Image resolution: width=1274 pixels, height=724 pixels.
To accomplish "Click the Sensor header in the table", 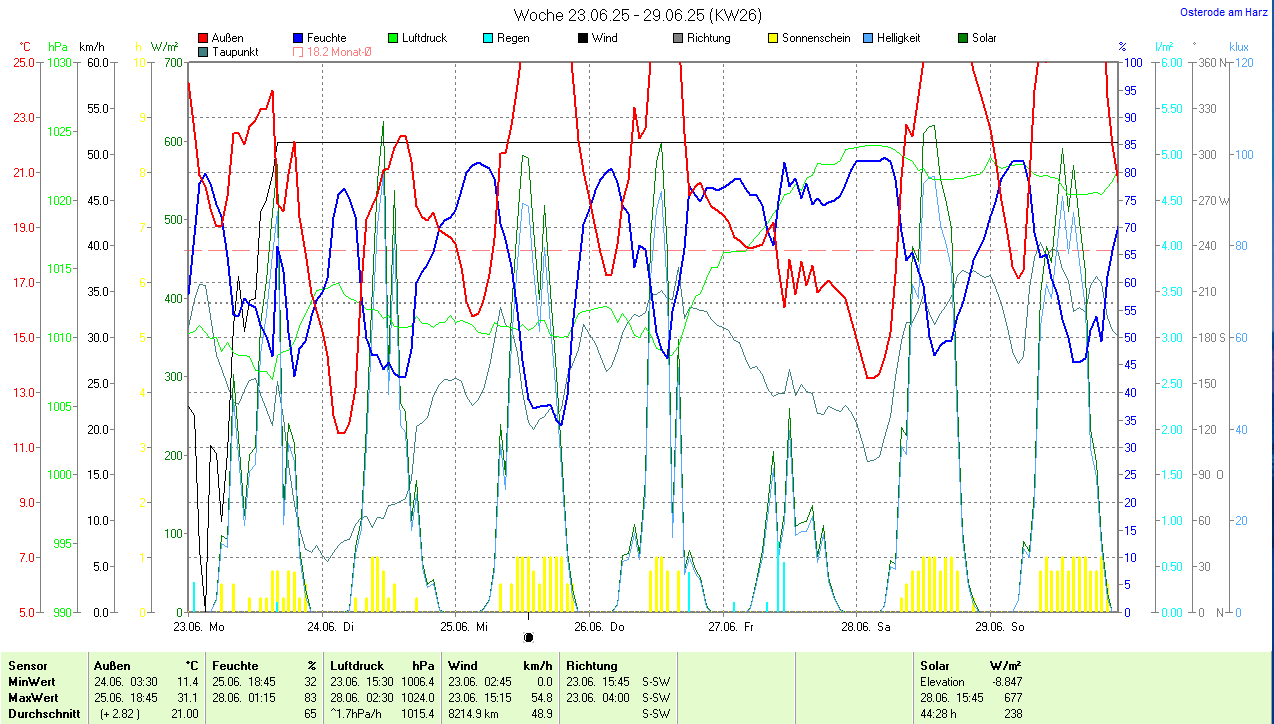I will pyautogui.click(x=28, y=665).
